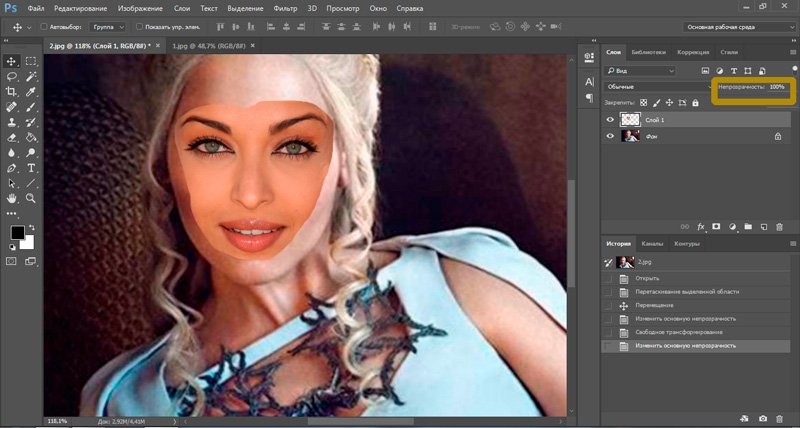Switch to the Каналы tab
800x428 pixels.
point(652,243)
